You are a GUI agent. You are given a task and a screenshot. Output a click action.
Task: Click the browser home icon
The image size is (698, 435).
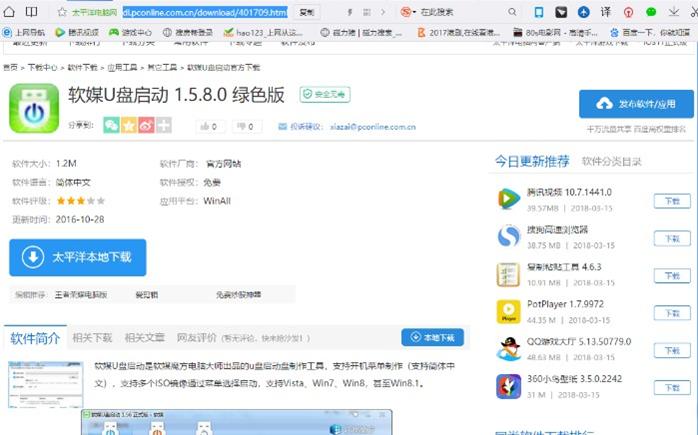click(x=8, y=12)
